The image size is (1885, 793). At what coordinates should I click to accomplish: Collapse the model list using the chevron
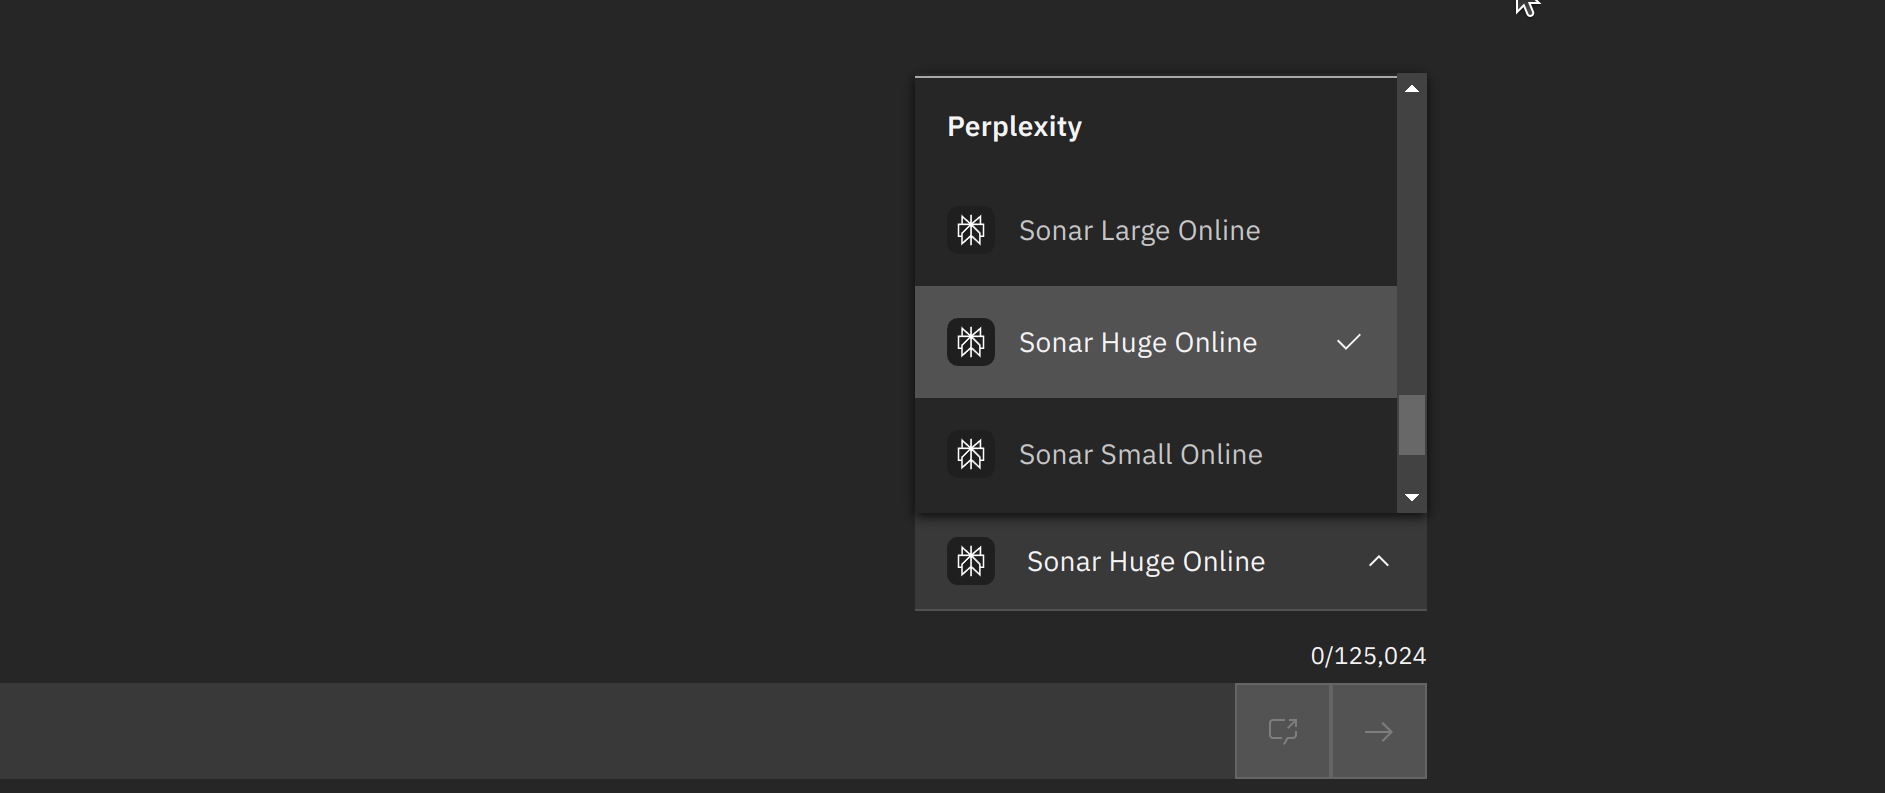1378,561
